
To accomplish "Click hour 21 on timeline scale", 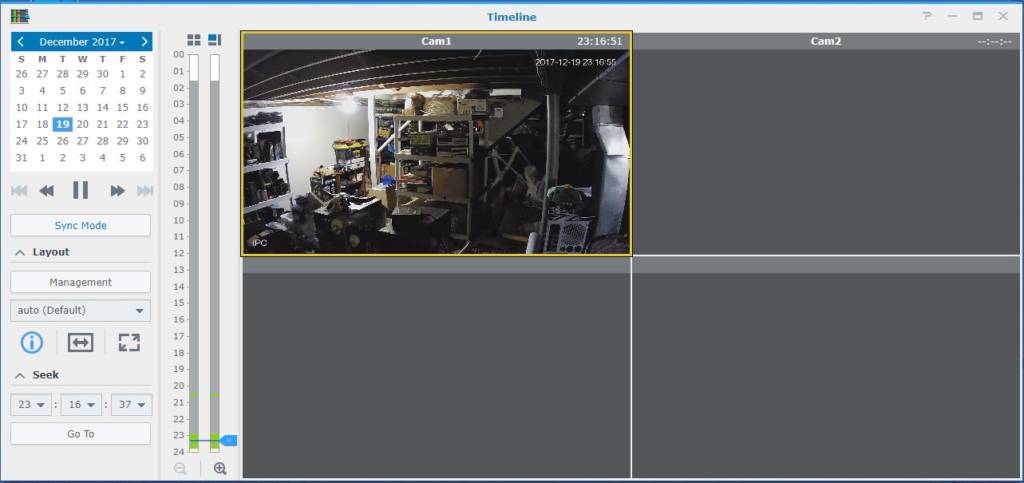I will click(x=179, y=402).
